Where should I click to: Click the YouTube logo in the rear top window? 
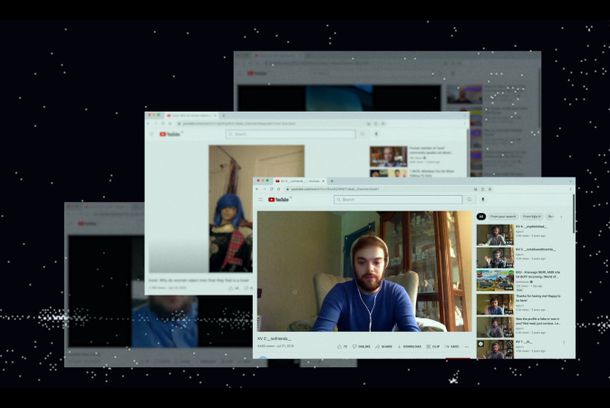click(257, 73)
